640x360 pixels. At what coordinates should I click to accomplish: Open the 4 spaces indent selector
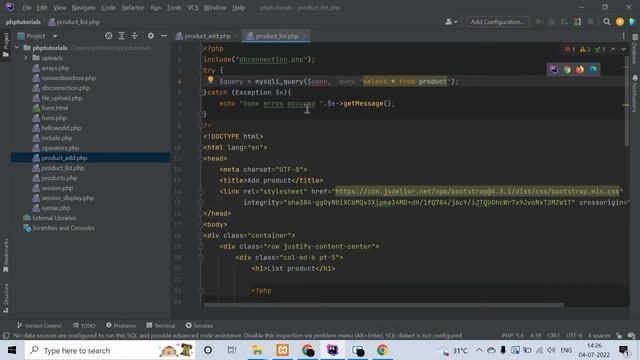[x=599, y=336]
